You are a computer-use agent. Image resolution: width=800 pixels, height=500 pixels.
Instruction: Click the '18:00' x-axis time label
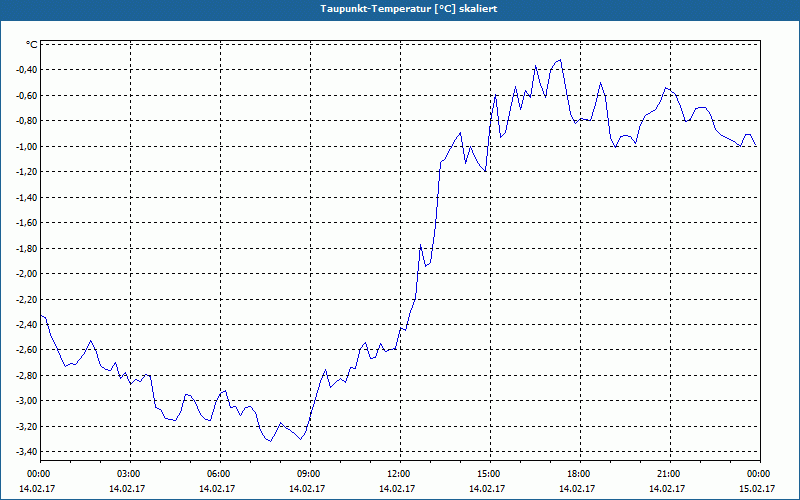[x=581, y=474]
